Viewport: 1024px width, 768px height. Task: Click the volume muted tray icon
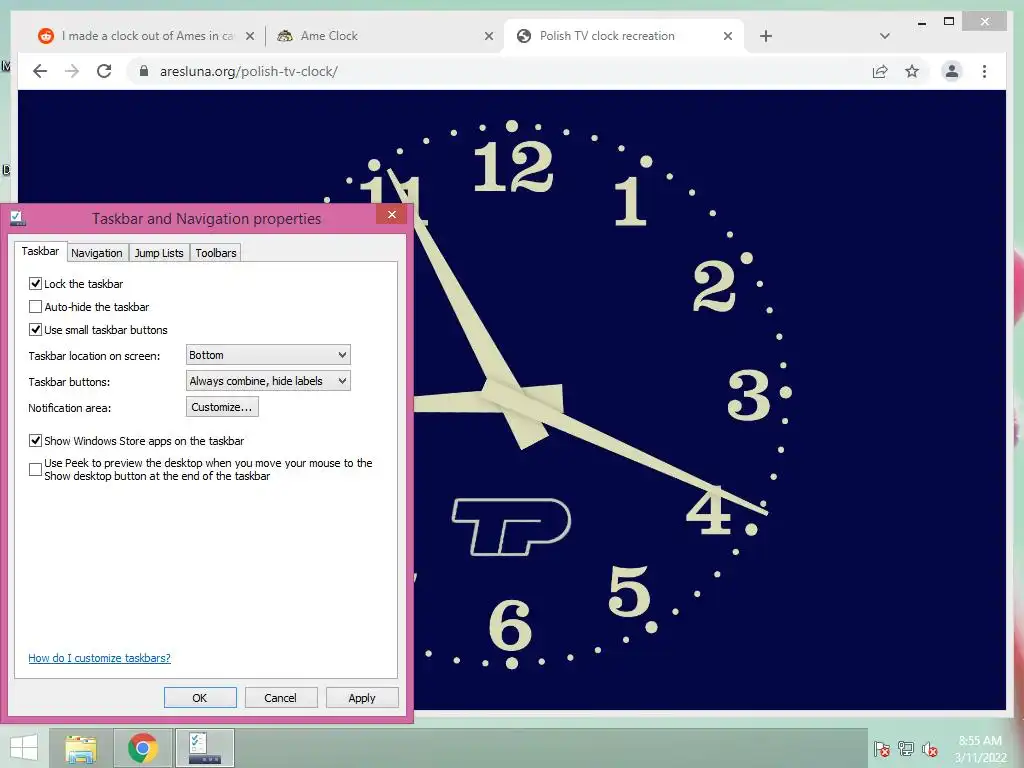(929, 750)
